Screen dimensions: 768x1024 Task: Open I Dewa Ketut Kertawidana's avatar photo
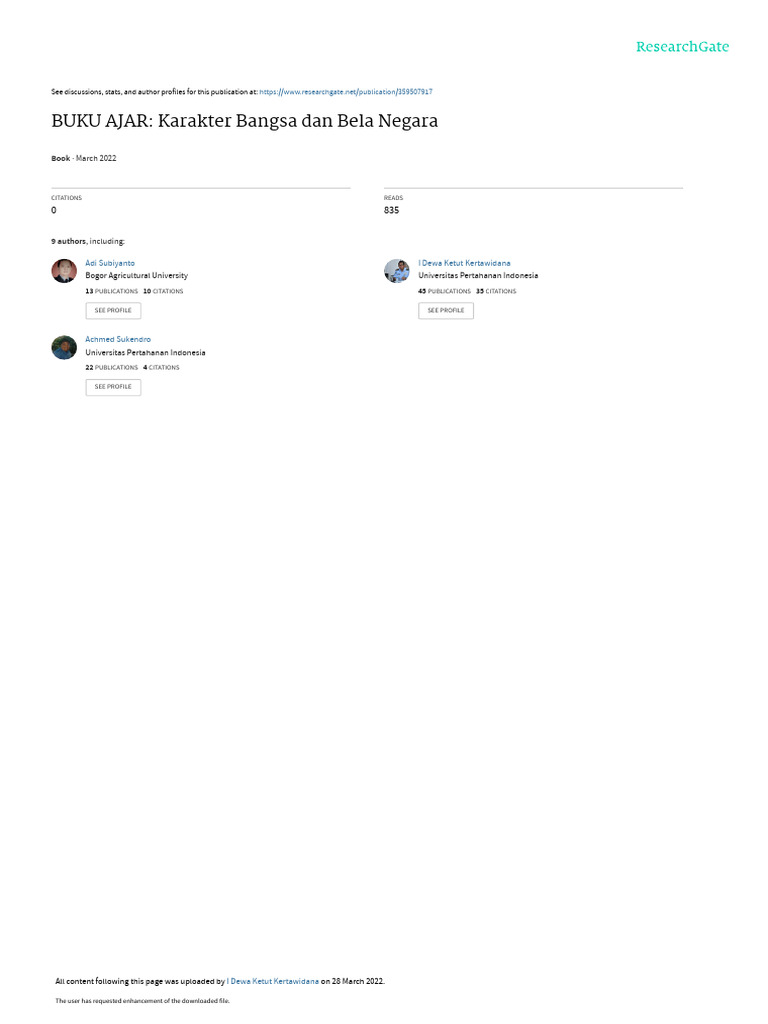396,270
